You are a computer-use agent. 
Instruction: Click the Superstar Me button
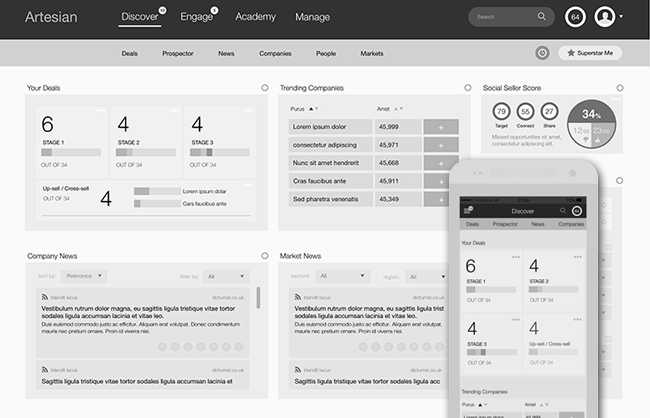point(590,53)
